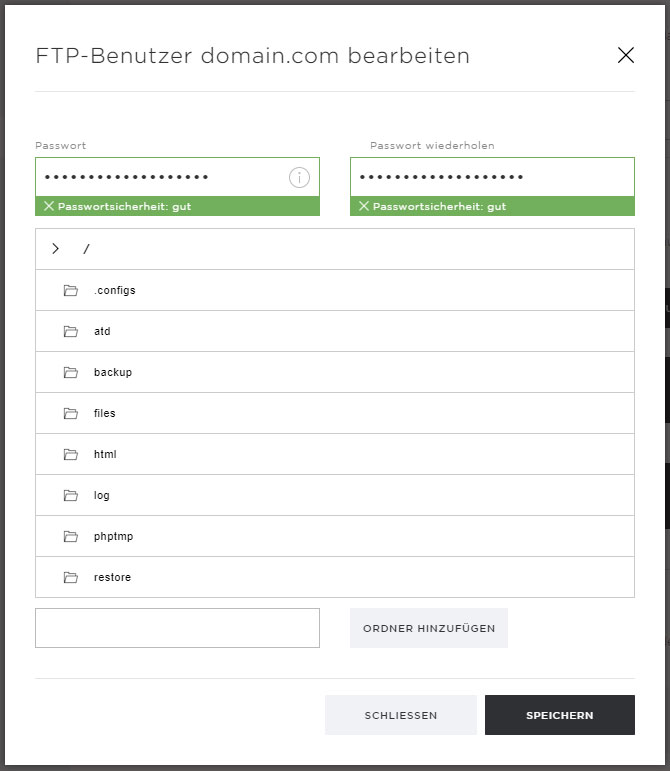
Task: Focus the Passwort wiederholen field
Action: point(493,177)
